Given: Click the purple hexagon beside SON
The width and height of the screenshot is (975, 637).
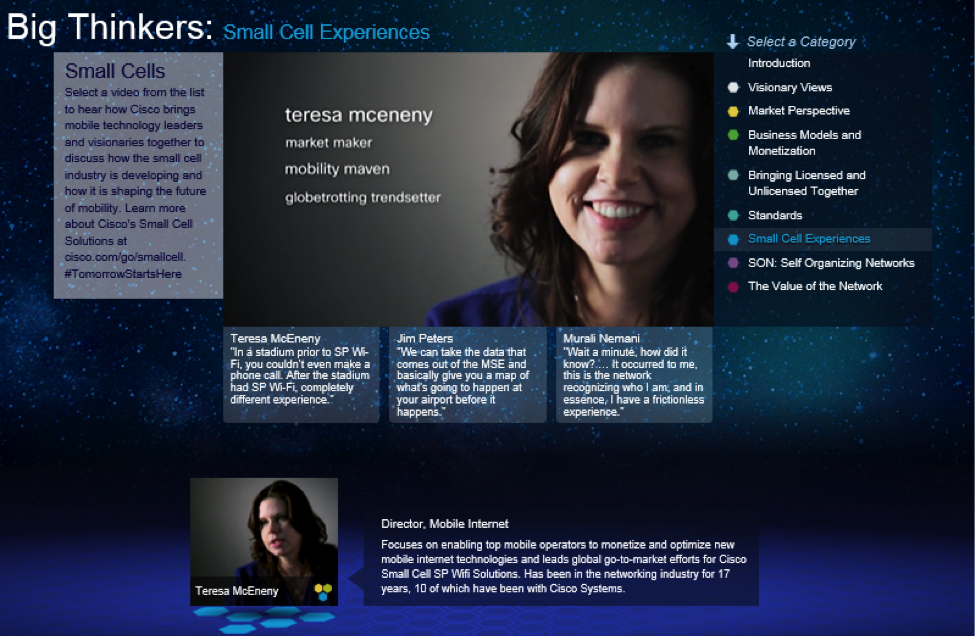Looking at the screenshot, I should pos(733,263).
